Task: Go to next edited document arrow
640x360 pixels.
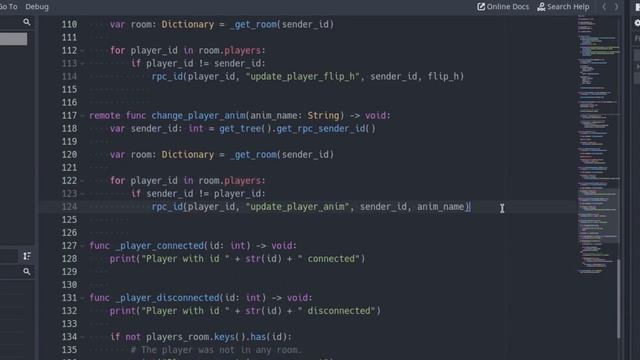Action: (616, 7)
